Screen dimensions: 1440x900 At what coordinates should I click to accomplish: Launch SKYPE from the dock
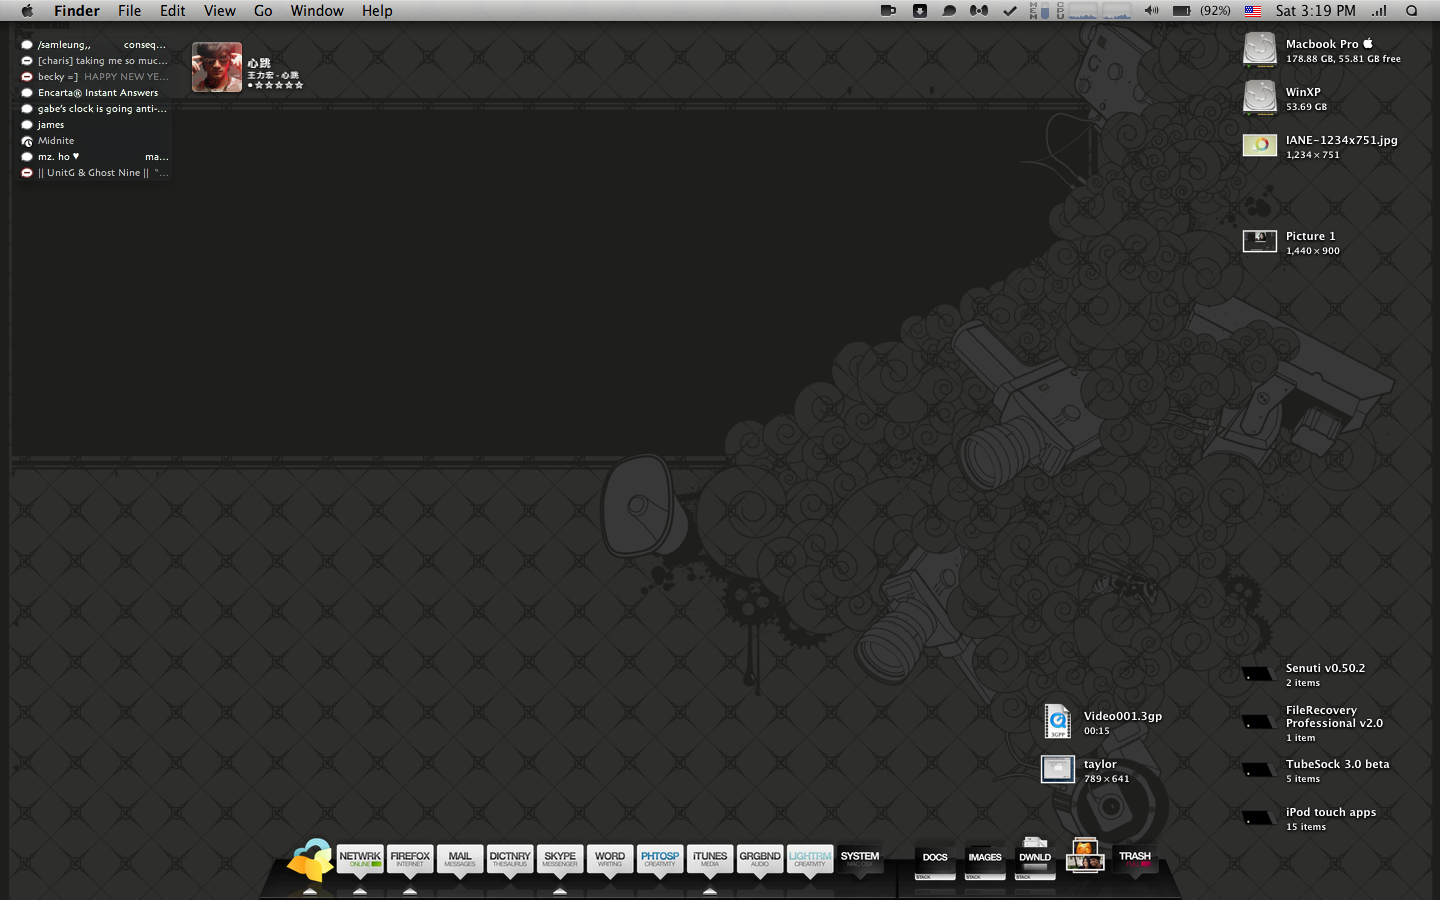[x=560, y=859]
